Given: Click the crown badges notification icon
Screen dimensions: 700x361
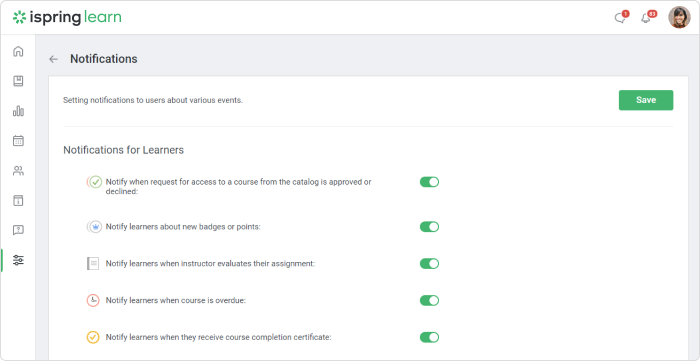Looking at the screenshot, I should [94, 227].
